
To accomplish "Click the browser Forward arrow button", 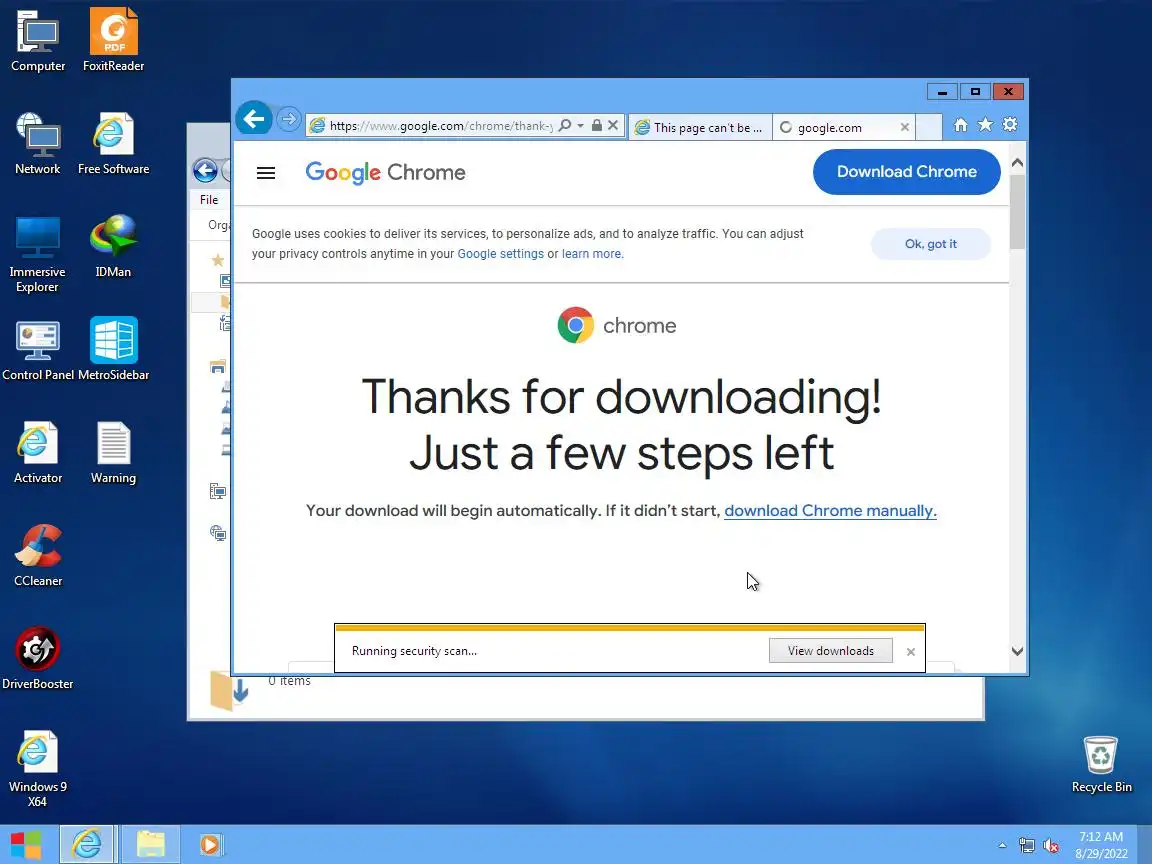I will point(289,119).
